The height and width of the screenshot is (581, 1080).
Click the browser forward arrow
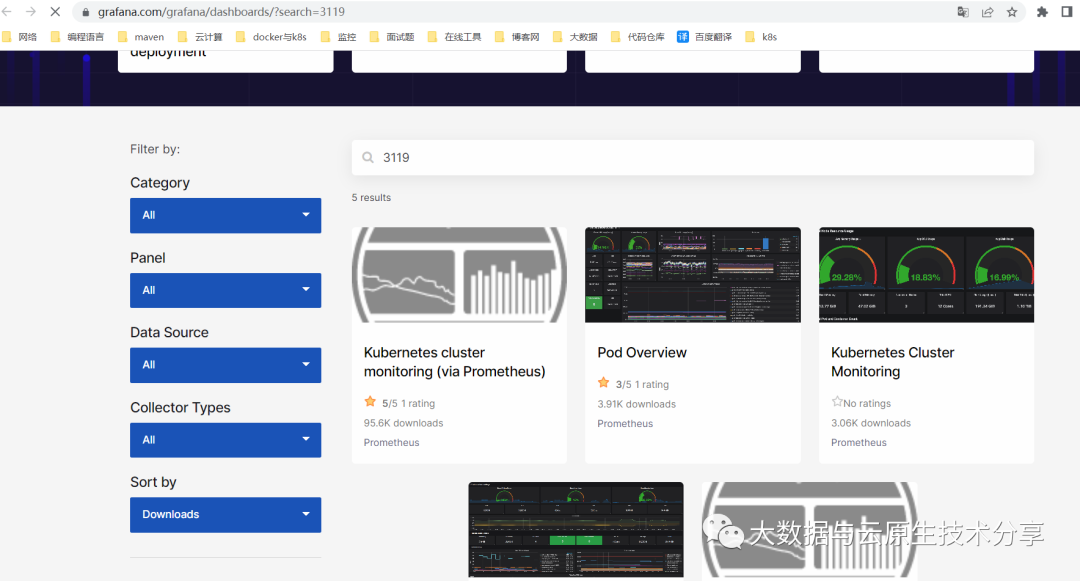[x=31, y=12]
